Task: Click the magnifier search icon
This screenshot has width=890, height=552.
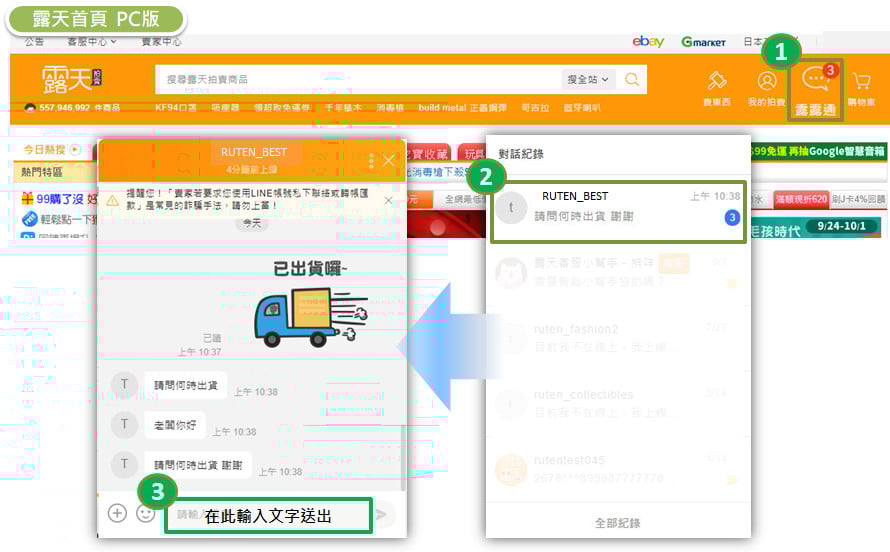Action: (632, 79)
